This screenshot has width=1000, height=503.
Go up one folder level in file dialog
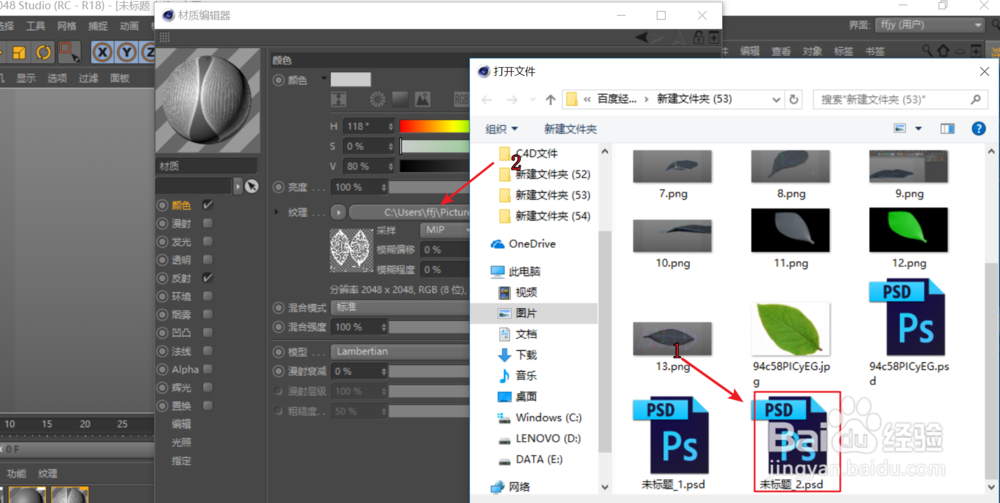coord(551,99)
